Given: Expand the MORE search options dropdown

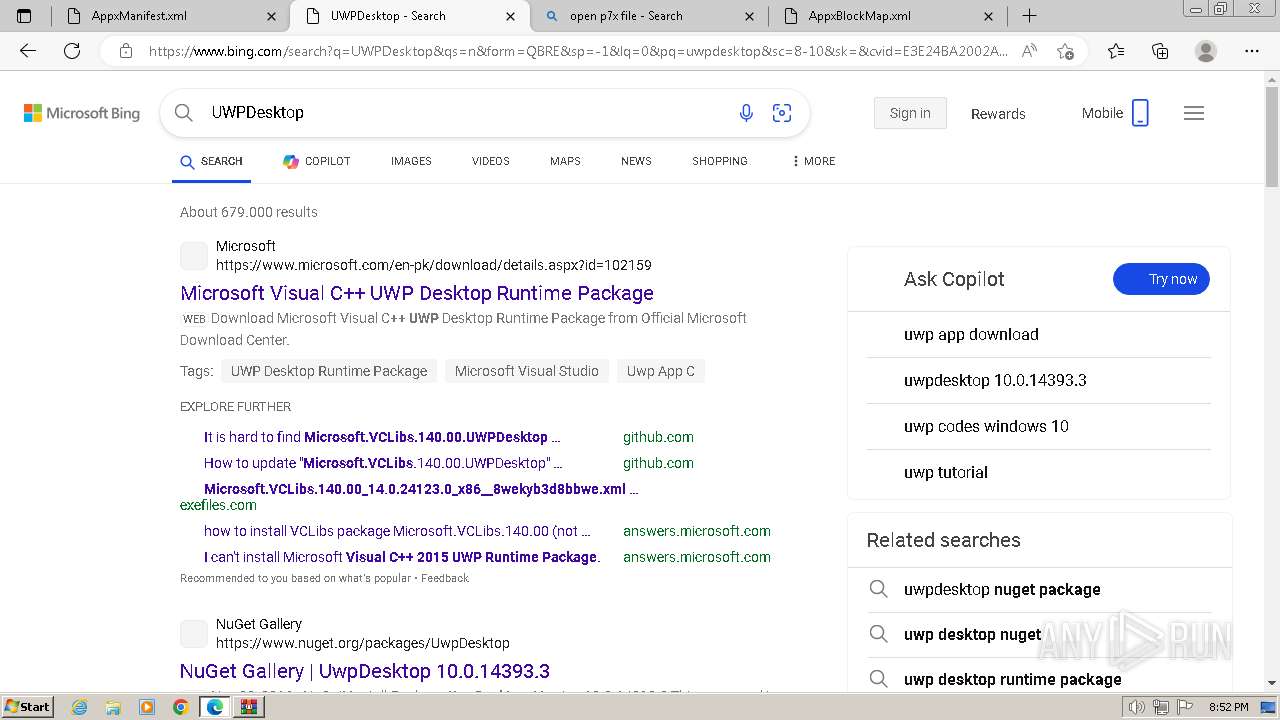Looking at the screenshot, I should pos(813,161).
